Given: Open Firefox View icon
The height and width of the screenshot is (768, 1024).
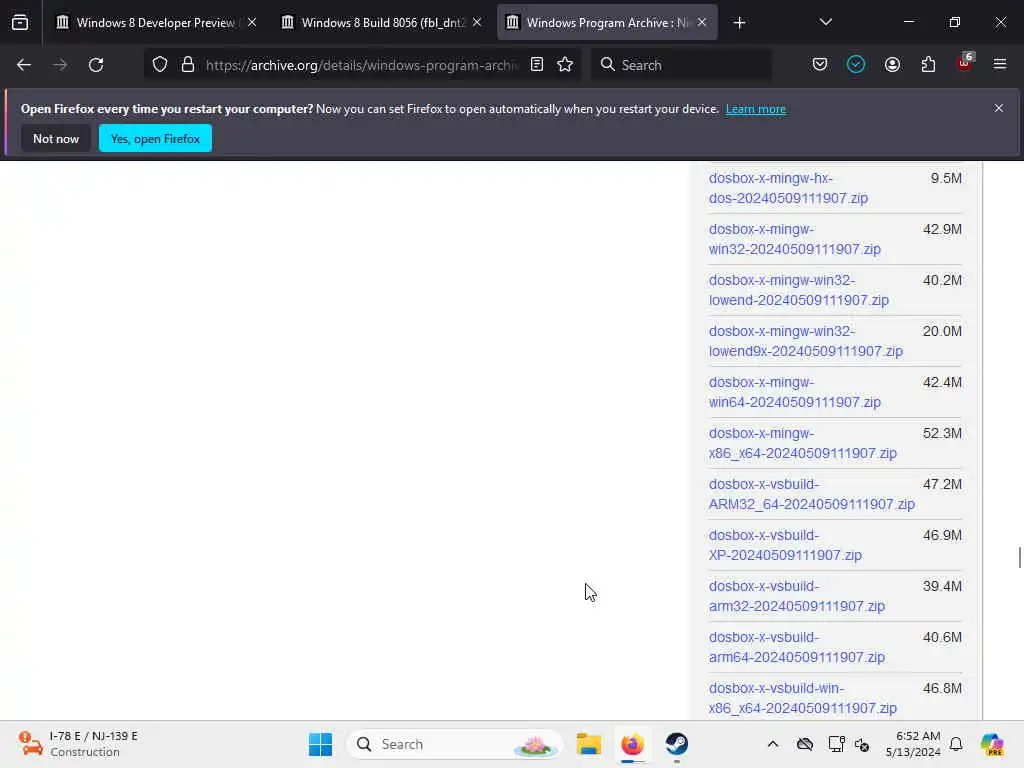Looking at the screenshot, I should point(20,23).
